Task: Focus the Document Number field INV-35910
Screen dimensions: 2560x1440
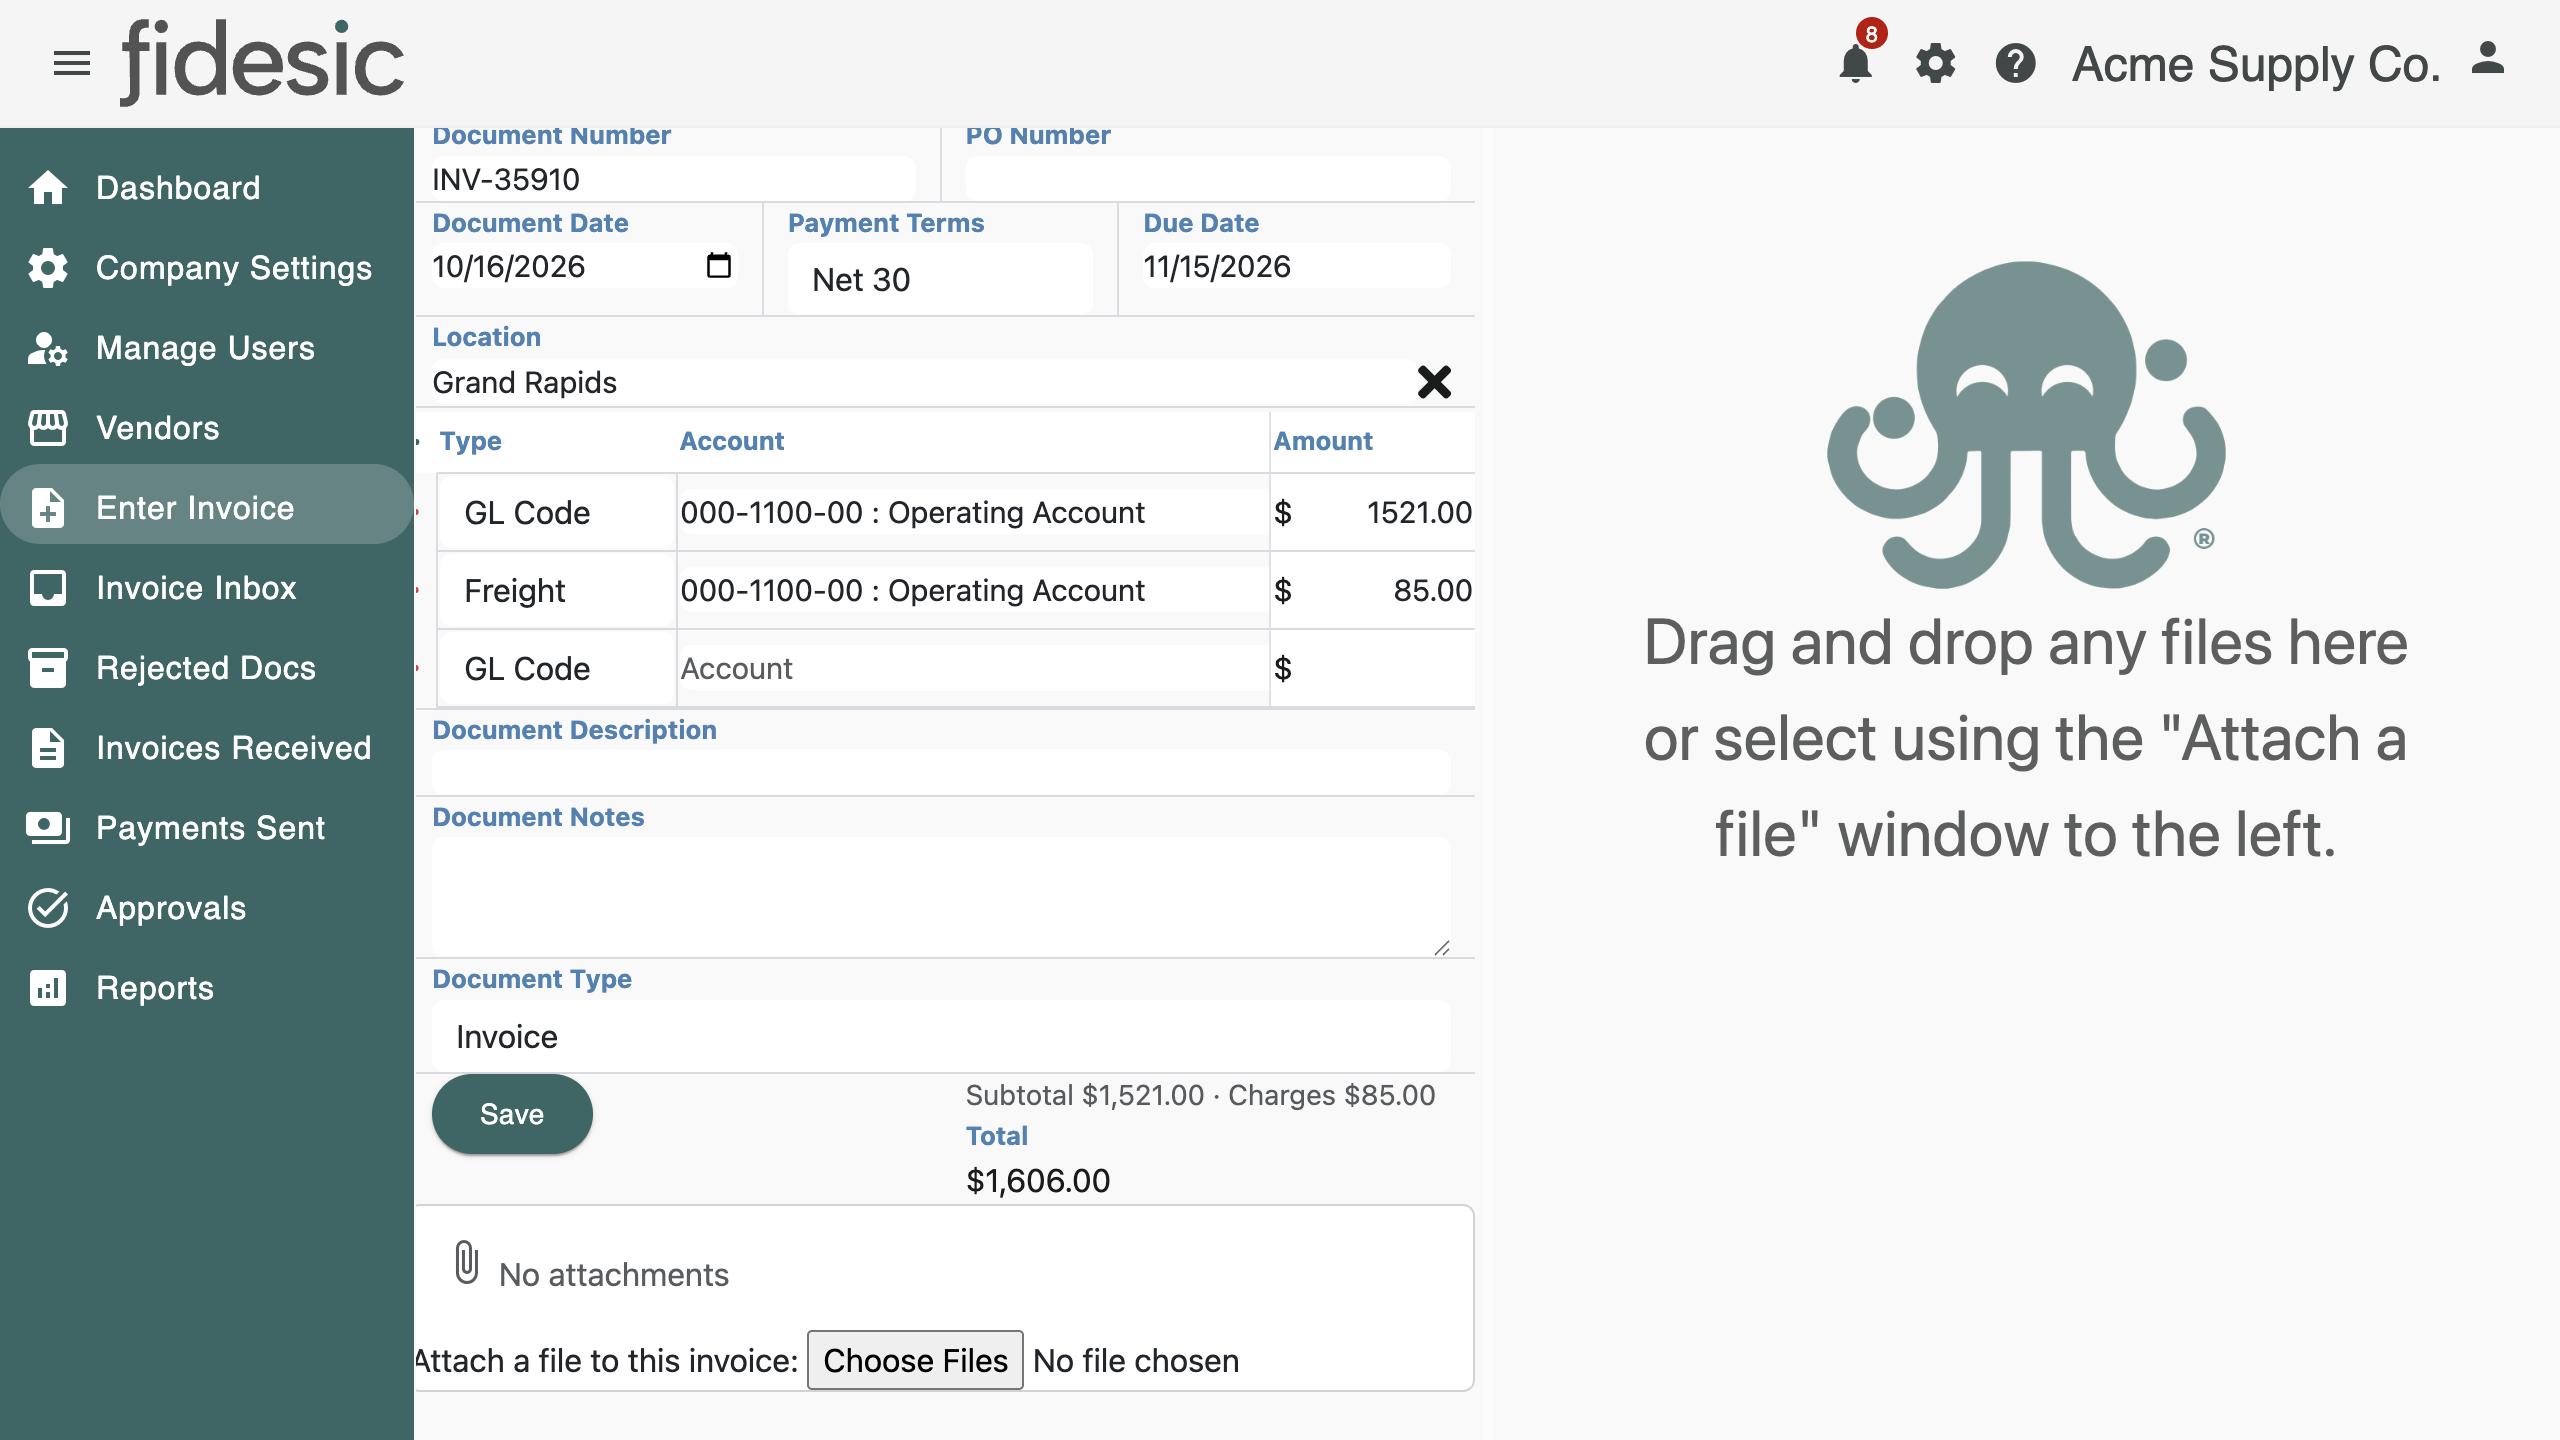Action: click(673, 179)
